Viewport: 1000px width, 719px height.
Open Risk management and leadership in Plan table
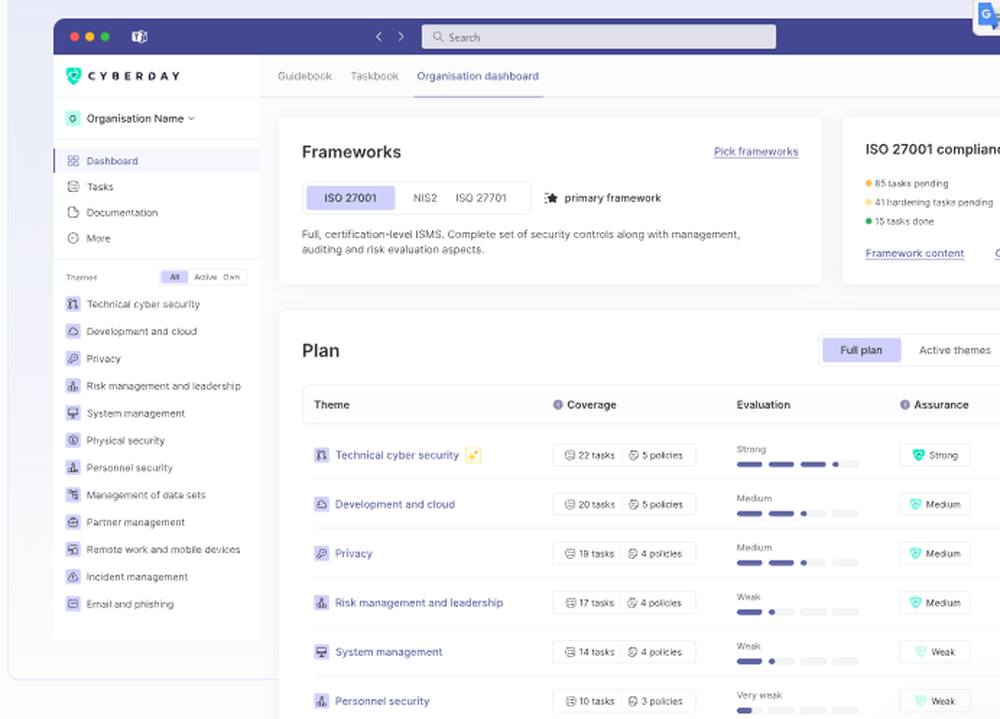(418, 602)
